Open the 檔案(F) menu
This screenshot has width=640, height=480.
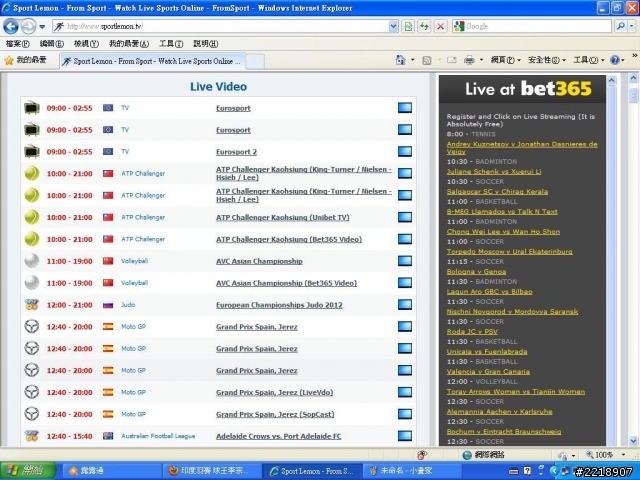click(x=18, y=44)
